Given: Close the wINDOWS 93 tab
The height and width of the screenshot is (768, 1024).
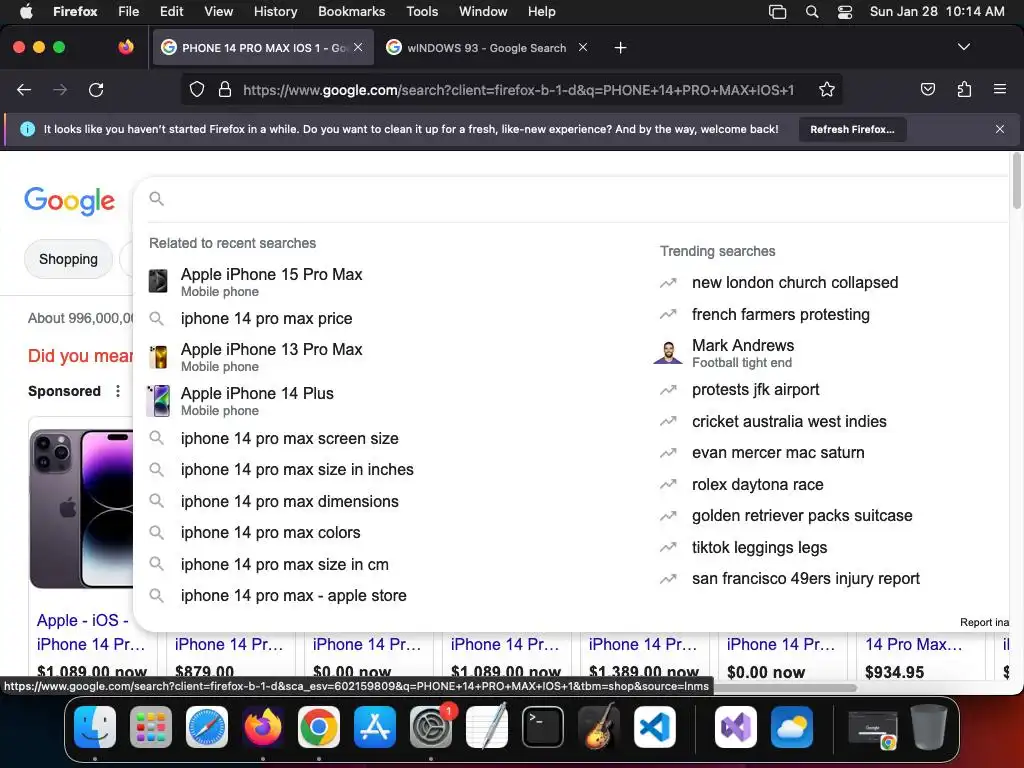Looking at the screenshot, I should pyautogui.click(x=583, y=47).
